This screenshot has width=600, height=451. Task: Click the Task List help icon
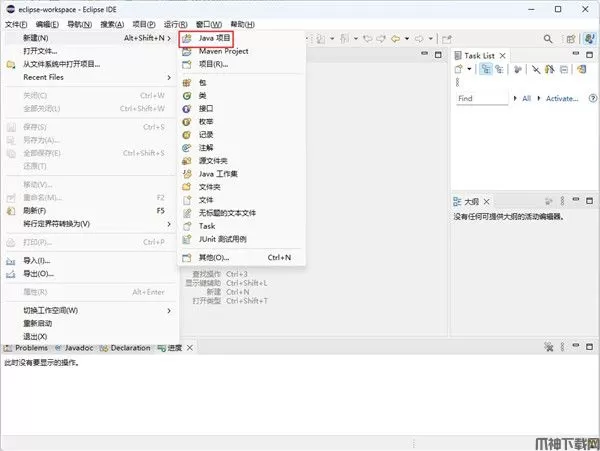[x=593, y=98]
